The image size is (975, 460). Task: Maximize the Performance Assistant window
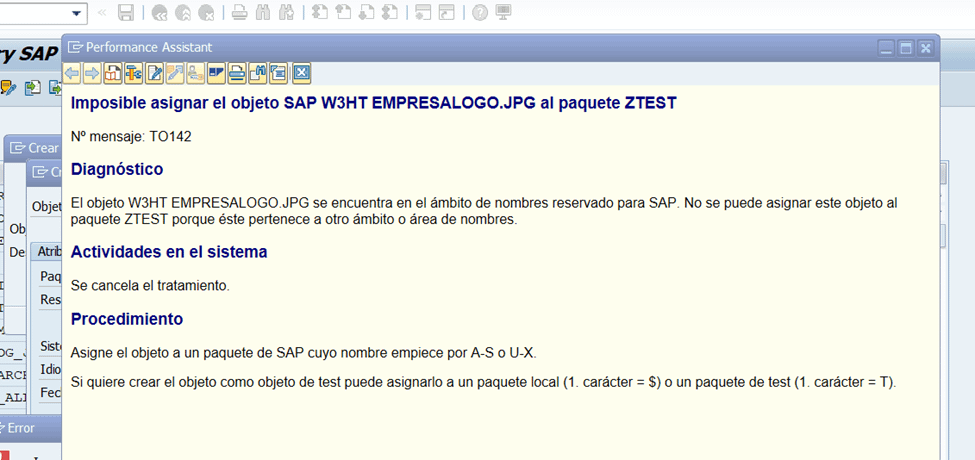[x=906, y=47]
